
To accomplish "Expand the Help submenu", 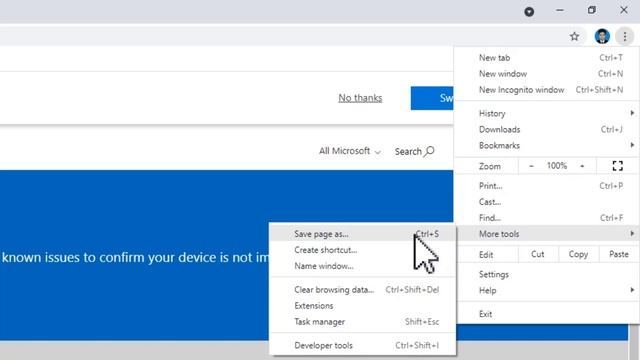I will (547, 290).
